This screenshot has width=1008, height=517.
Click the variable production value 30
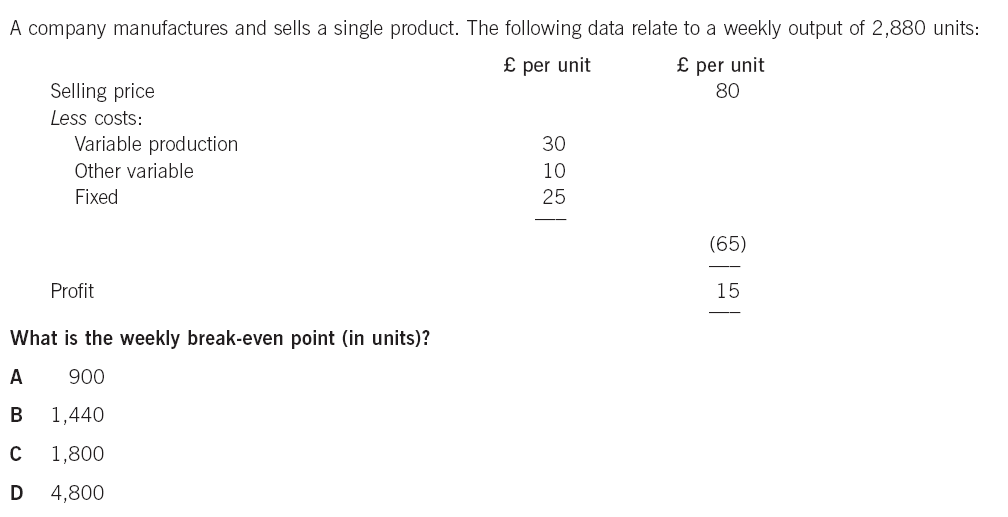554,144
